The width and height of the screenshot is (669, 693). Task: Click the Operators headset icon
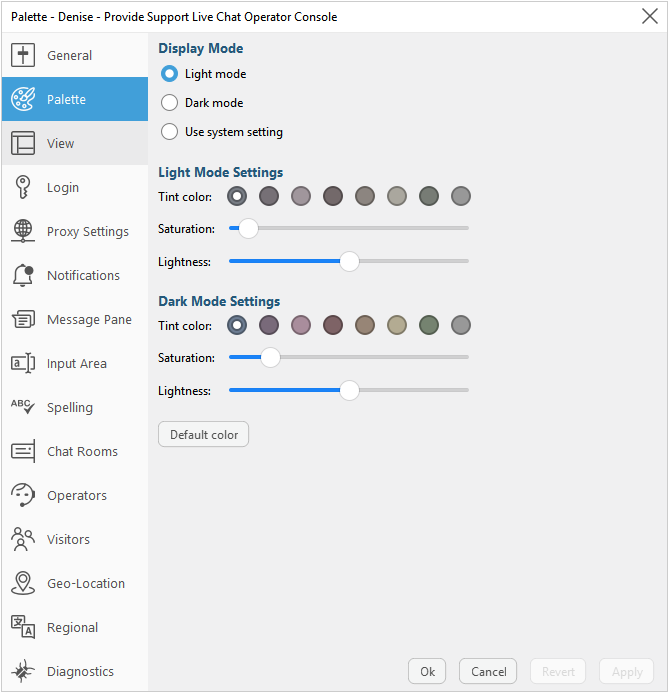(x=23, y=495)
